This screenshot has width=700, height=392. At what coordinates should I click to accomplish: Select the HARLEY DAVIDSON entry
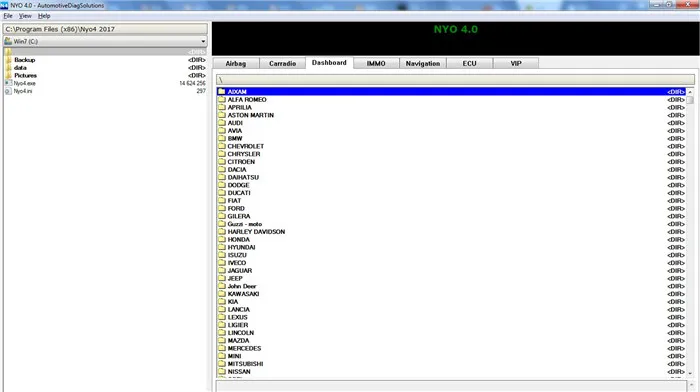(x=451, y=232)
